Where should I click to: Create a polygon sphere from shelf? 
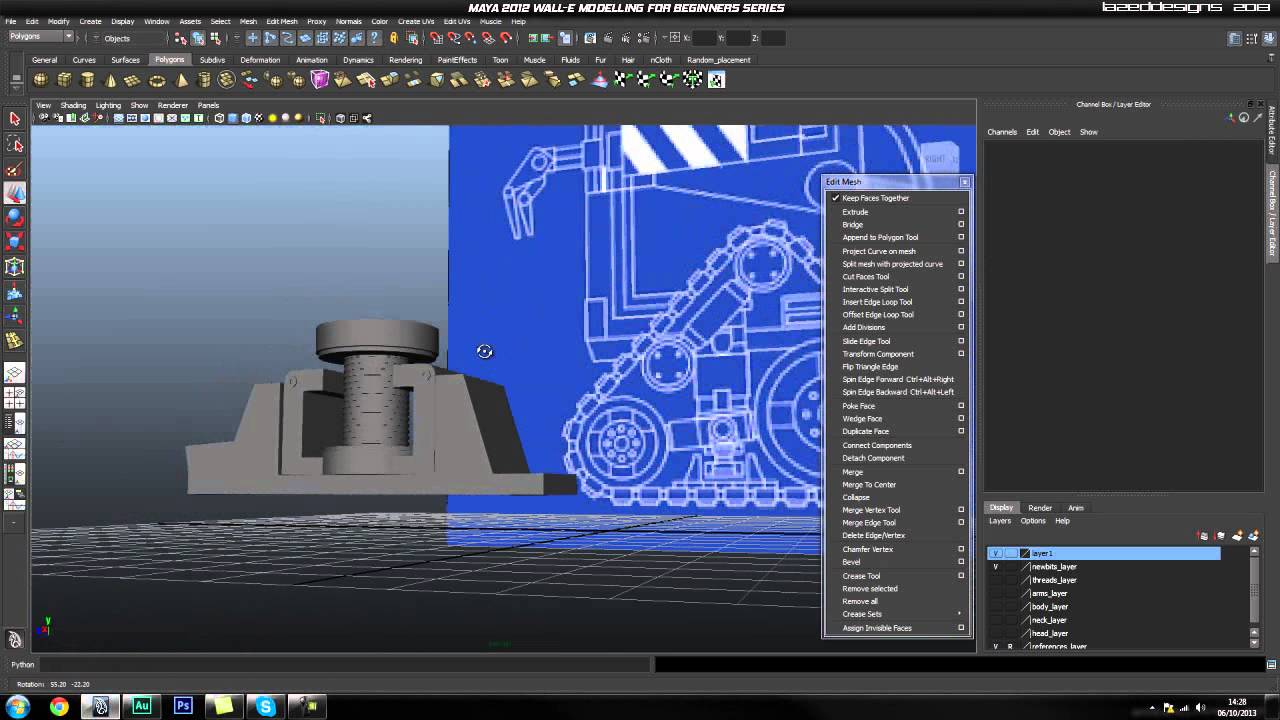click(41, 80)
